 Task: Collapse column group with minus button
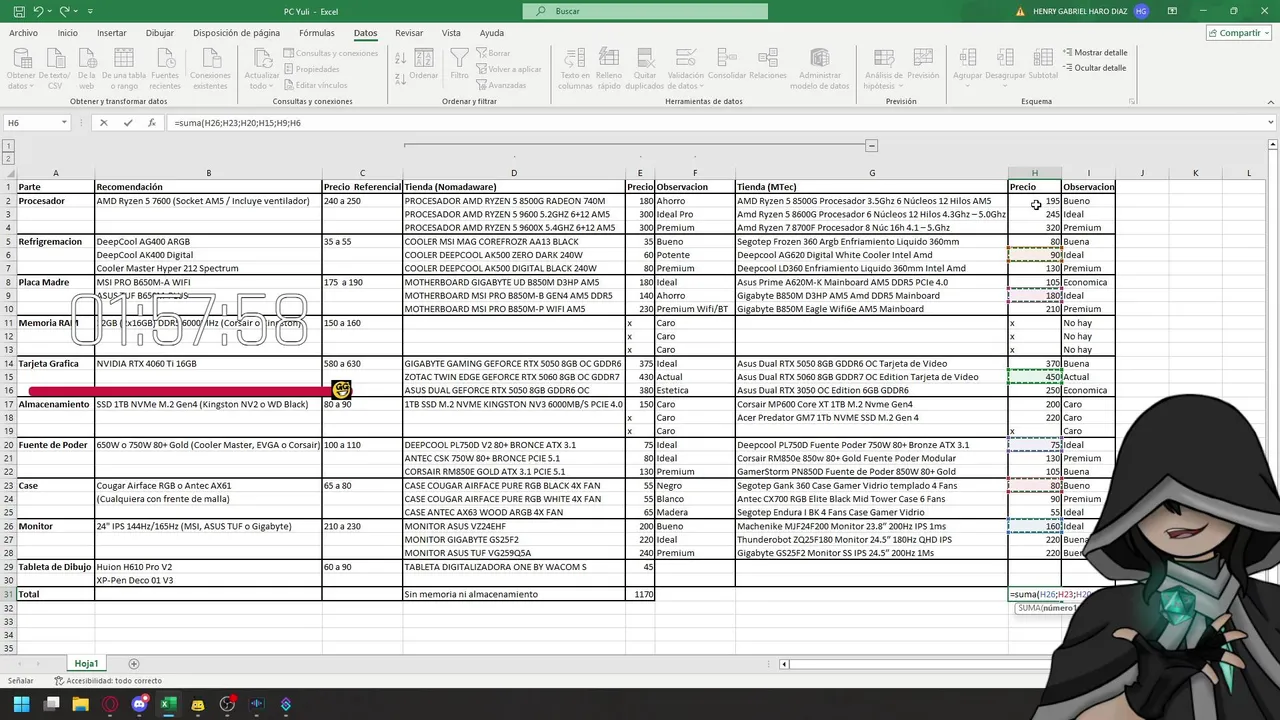pyautogui.click(x=871, y=146)
